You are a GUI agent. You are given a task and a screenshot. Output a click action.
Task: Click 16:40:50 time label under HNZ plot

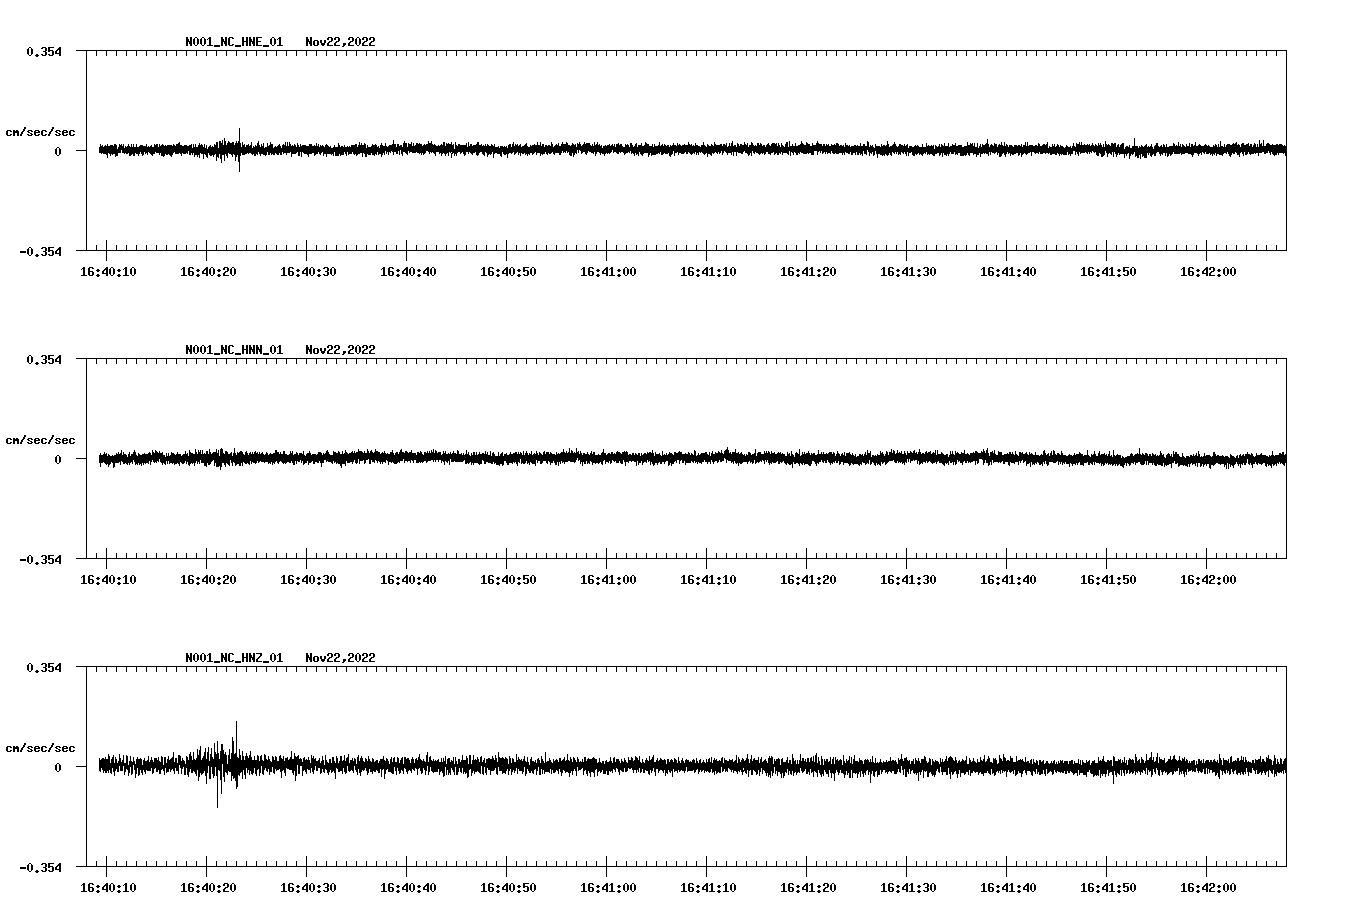[508, 888]
